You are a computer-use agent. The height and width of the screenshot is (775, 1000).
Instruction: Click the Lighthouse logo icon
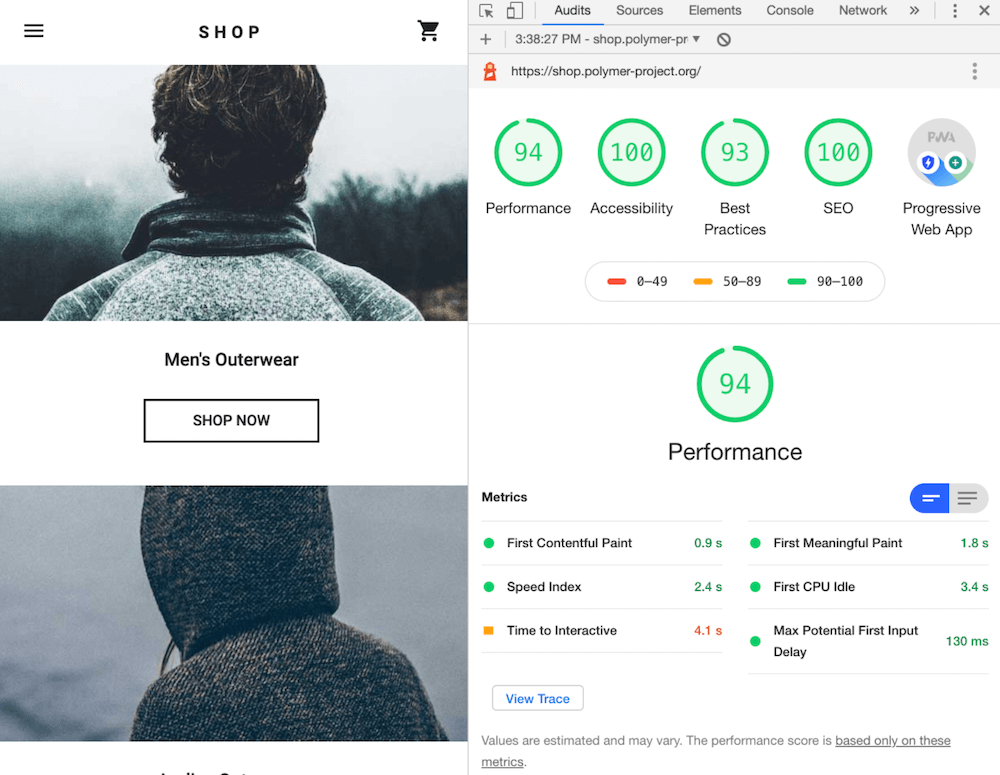coord(490,71)
